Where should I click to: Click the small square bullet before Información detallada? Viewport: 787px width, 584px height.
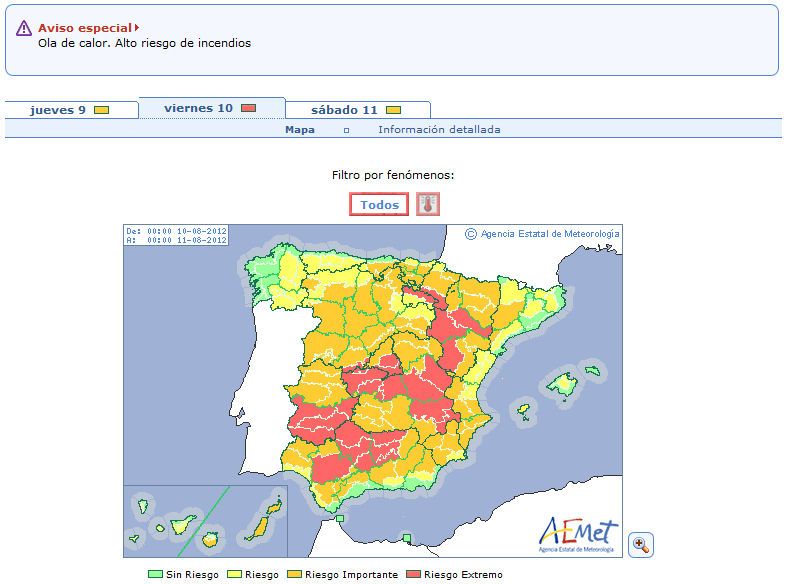[346, 130]
